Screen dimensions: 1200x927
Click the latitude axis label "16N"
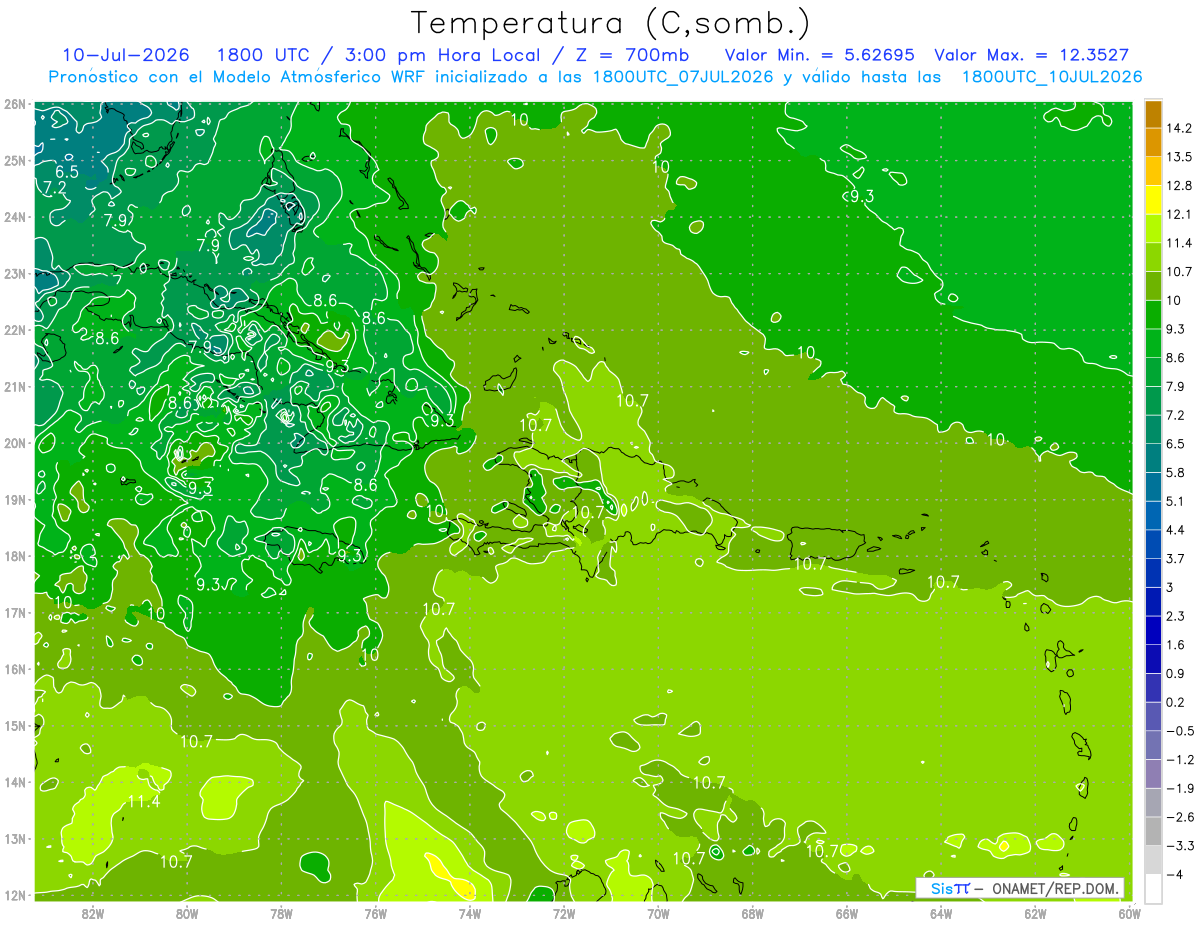14,669
